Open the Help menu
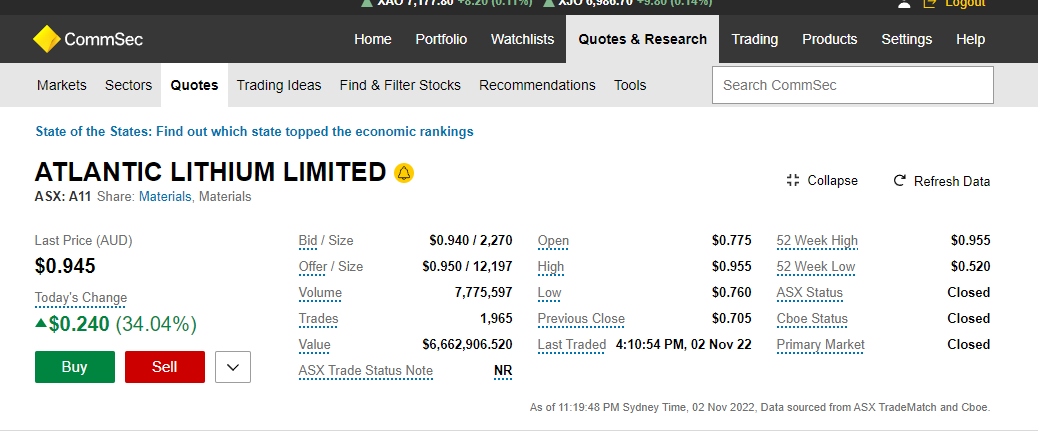The height and width of the screenshot is (437, 1038). click(x=970, y=39)
